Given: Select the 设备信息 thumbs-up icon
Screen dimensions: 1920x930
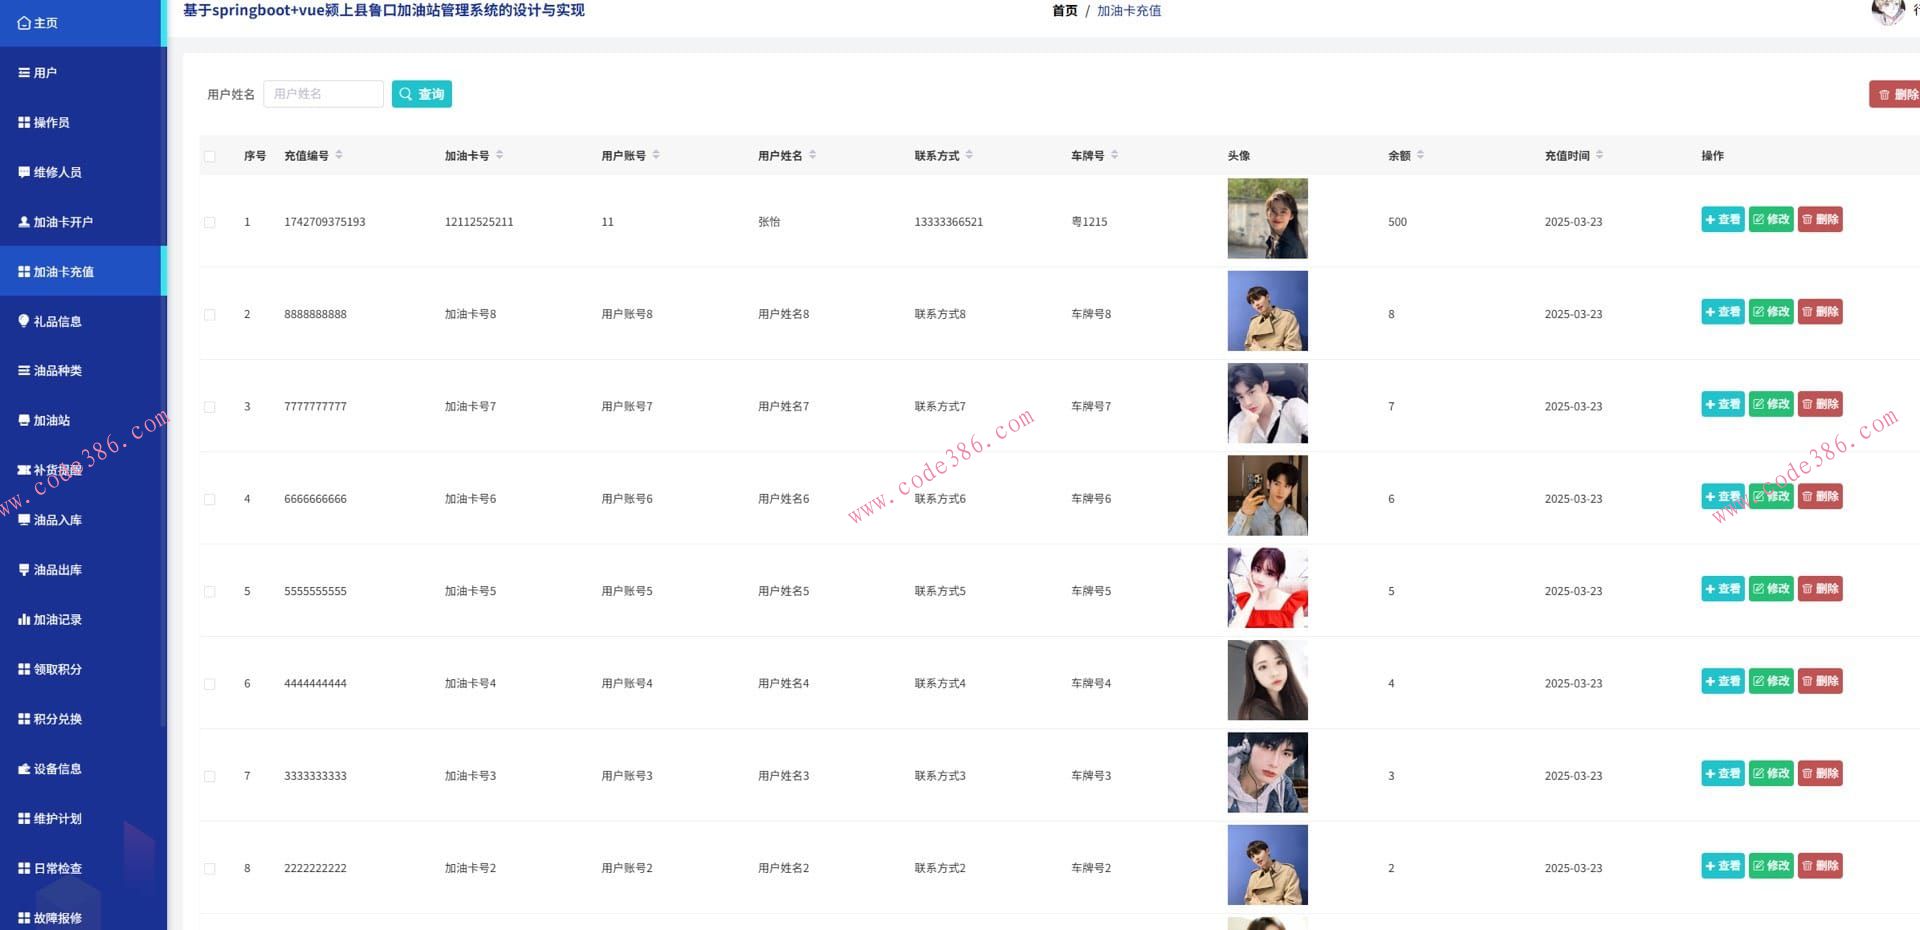Looking at the screenshot, I should coord(24,769).
